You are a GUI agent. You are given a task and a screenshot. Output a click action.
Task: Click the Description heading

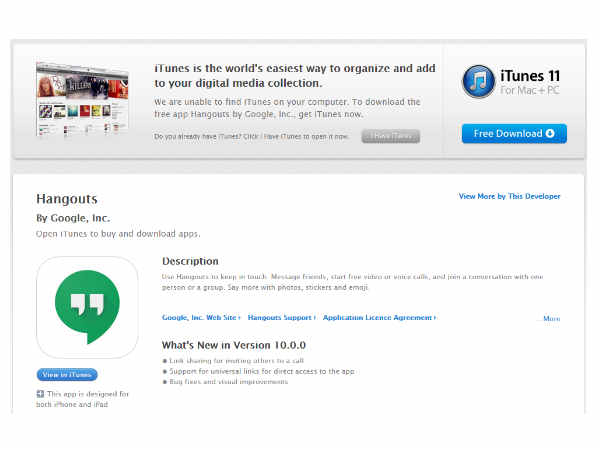[190, 261]
